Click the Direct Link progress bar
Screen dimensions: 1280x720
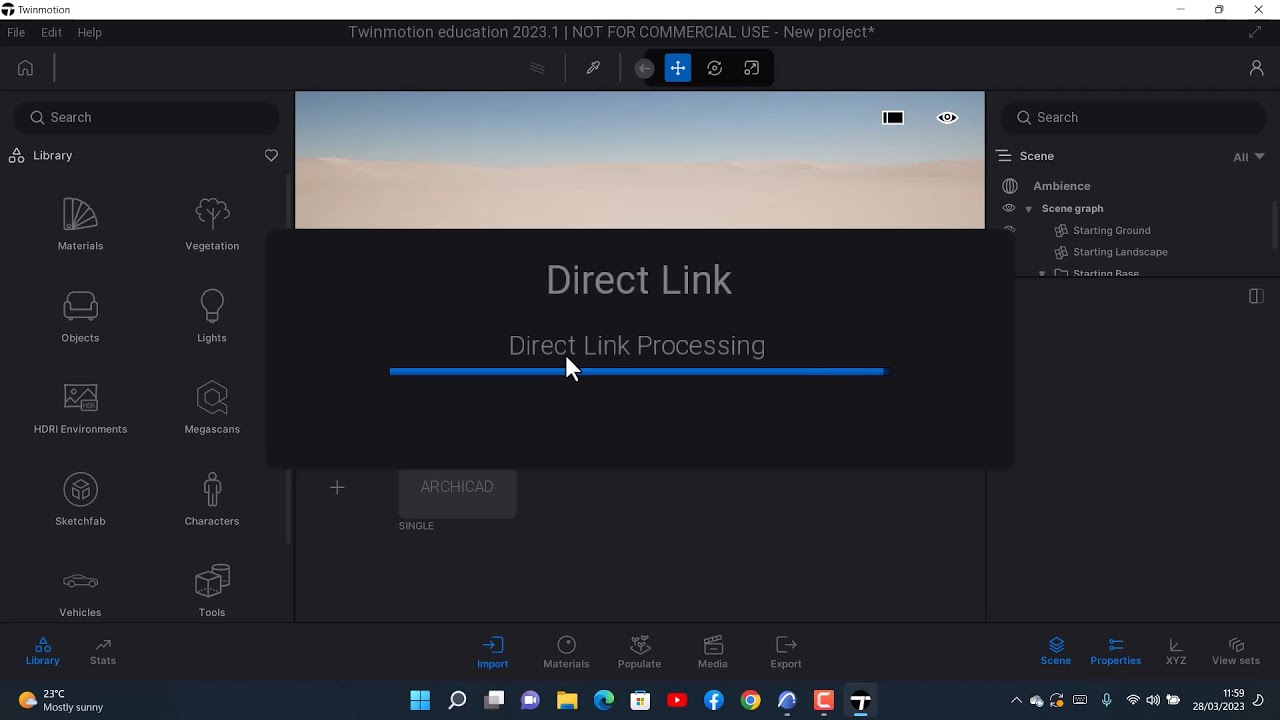[637, 371]
